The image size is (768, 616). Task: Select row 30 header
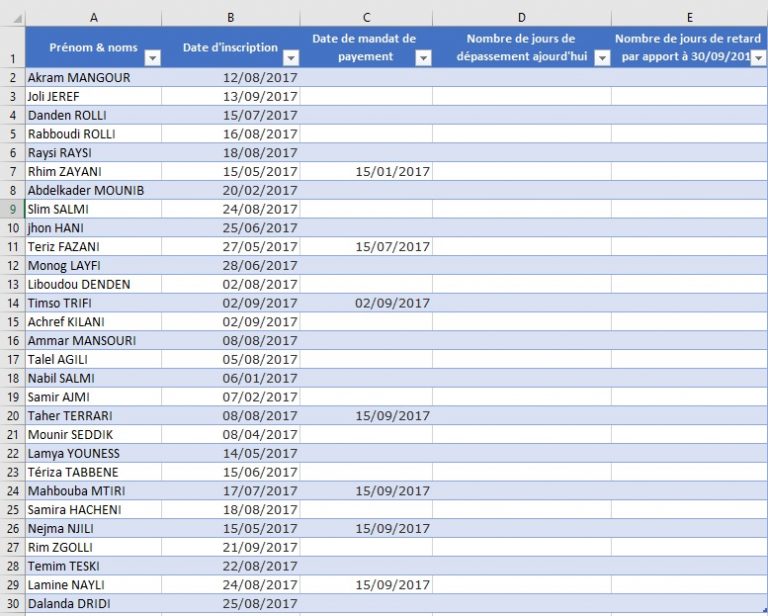(x=13, y=604)
